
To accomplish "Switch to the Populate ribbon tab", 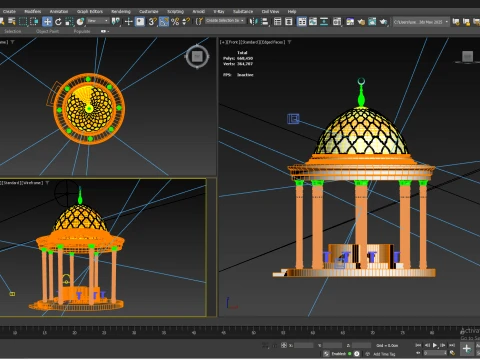I will coord(82,31).
